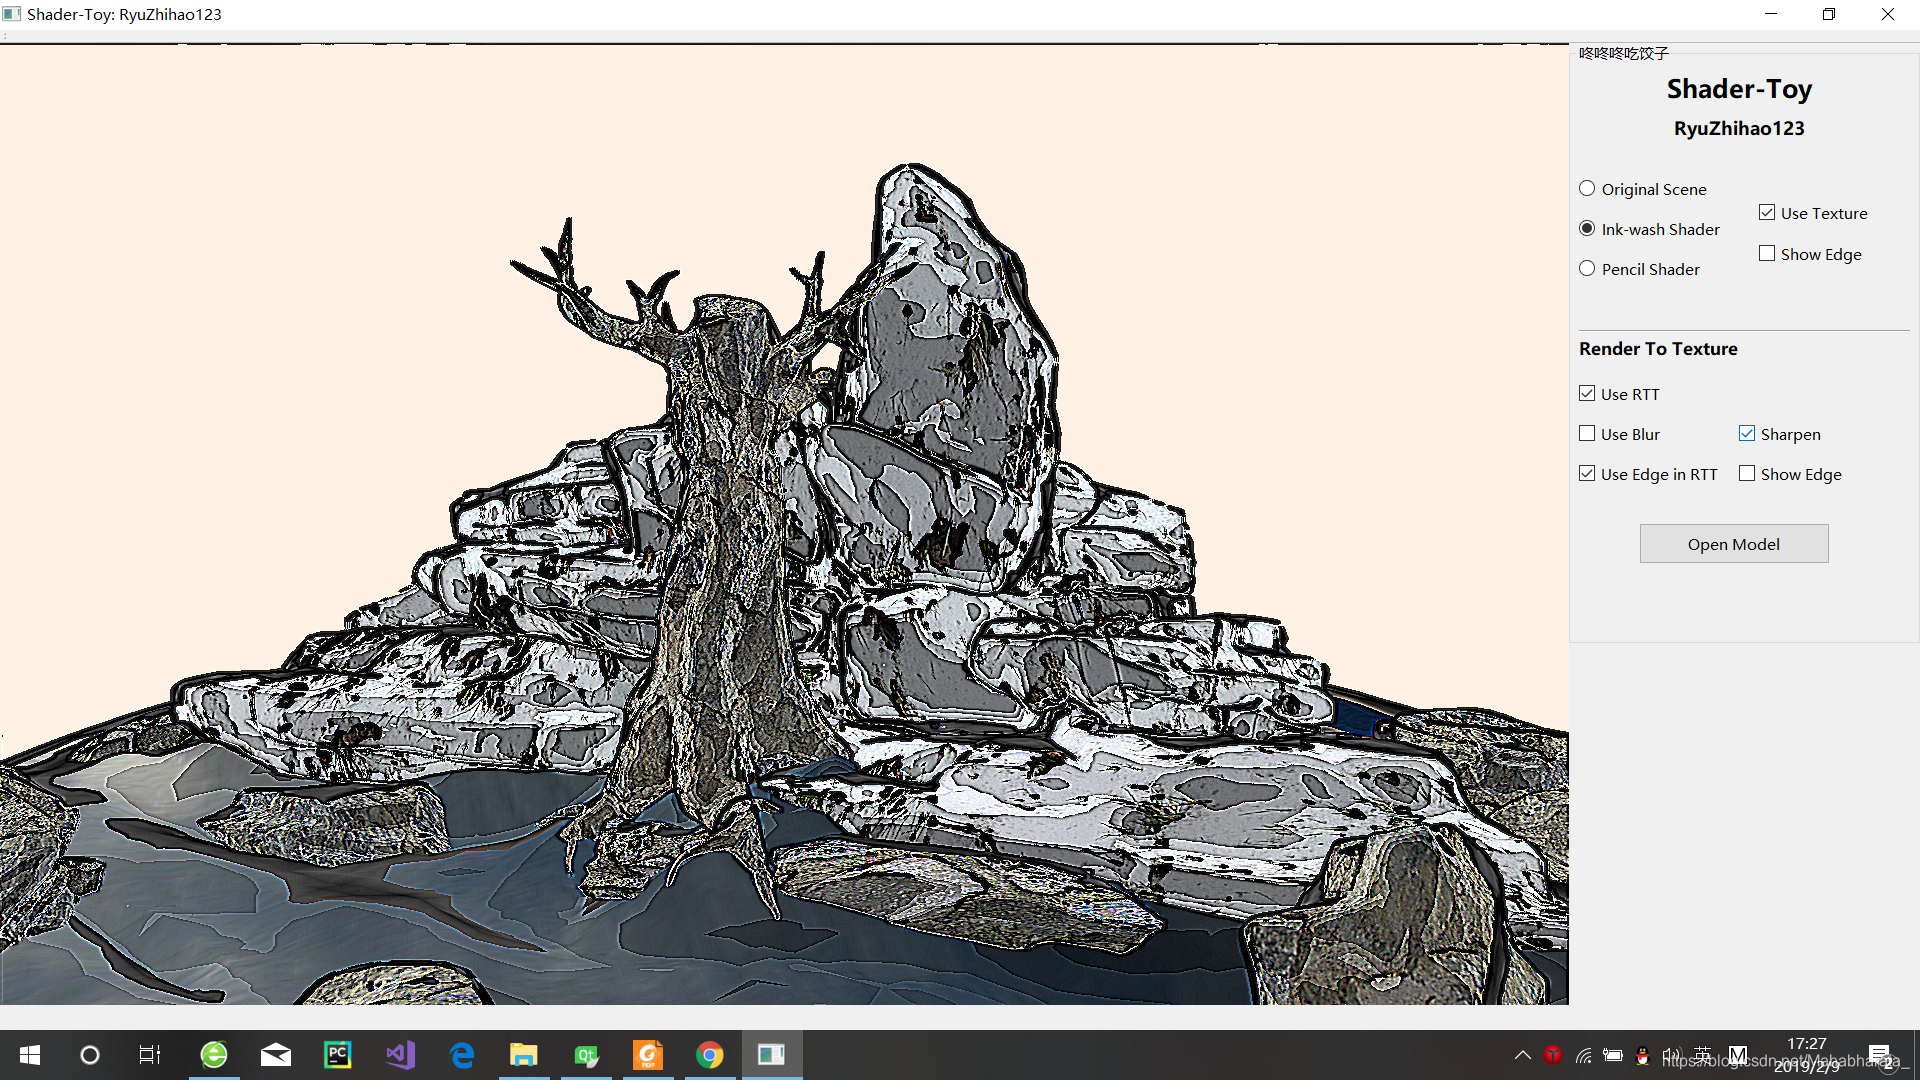Enable the Use Blur checkbox

pyautogui.click(x=1587, y=434)
